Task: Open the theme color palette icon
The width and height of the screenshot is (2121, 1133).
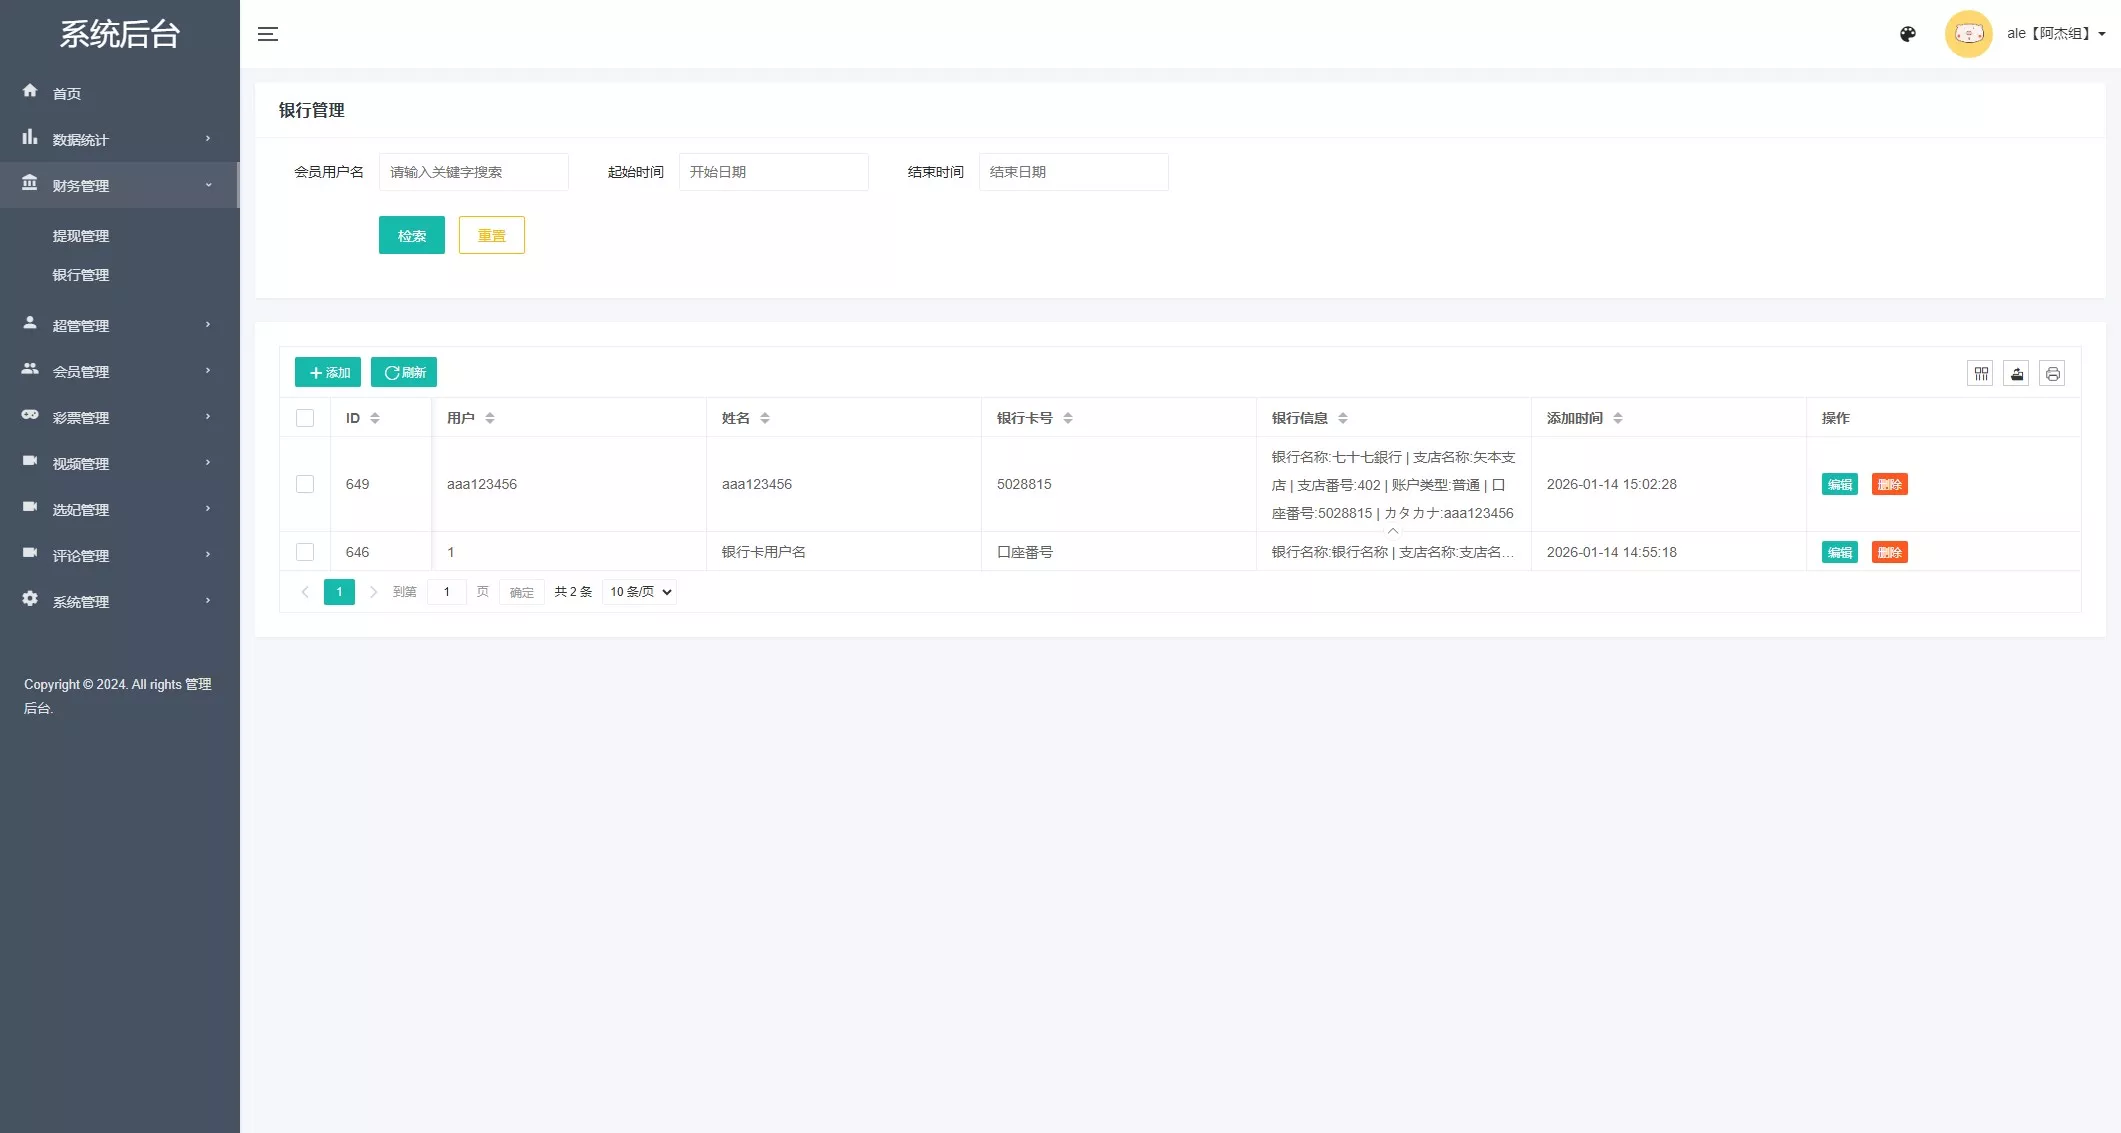Action: click(x=1908, y=34)
